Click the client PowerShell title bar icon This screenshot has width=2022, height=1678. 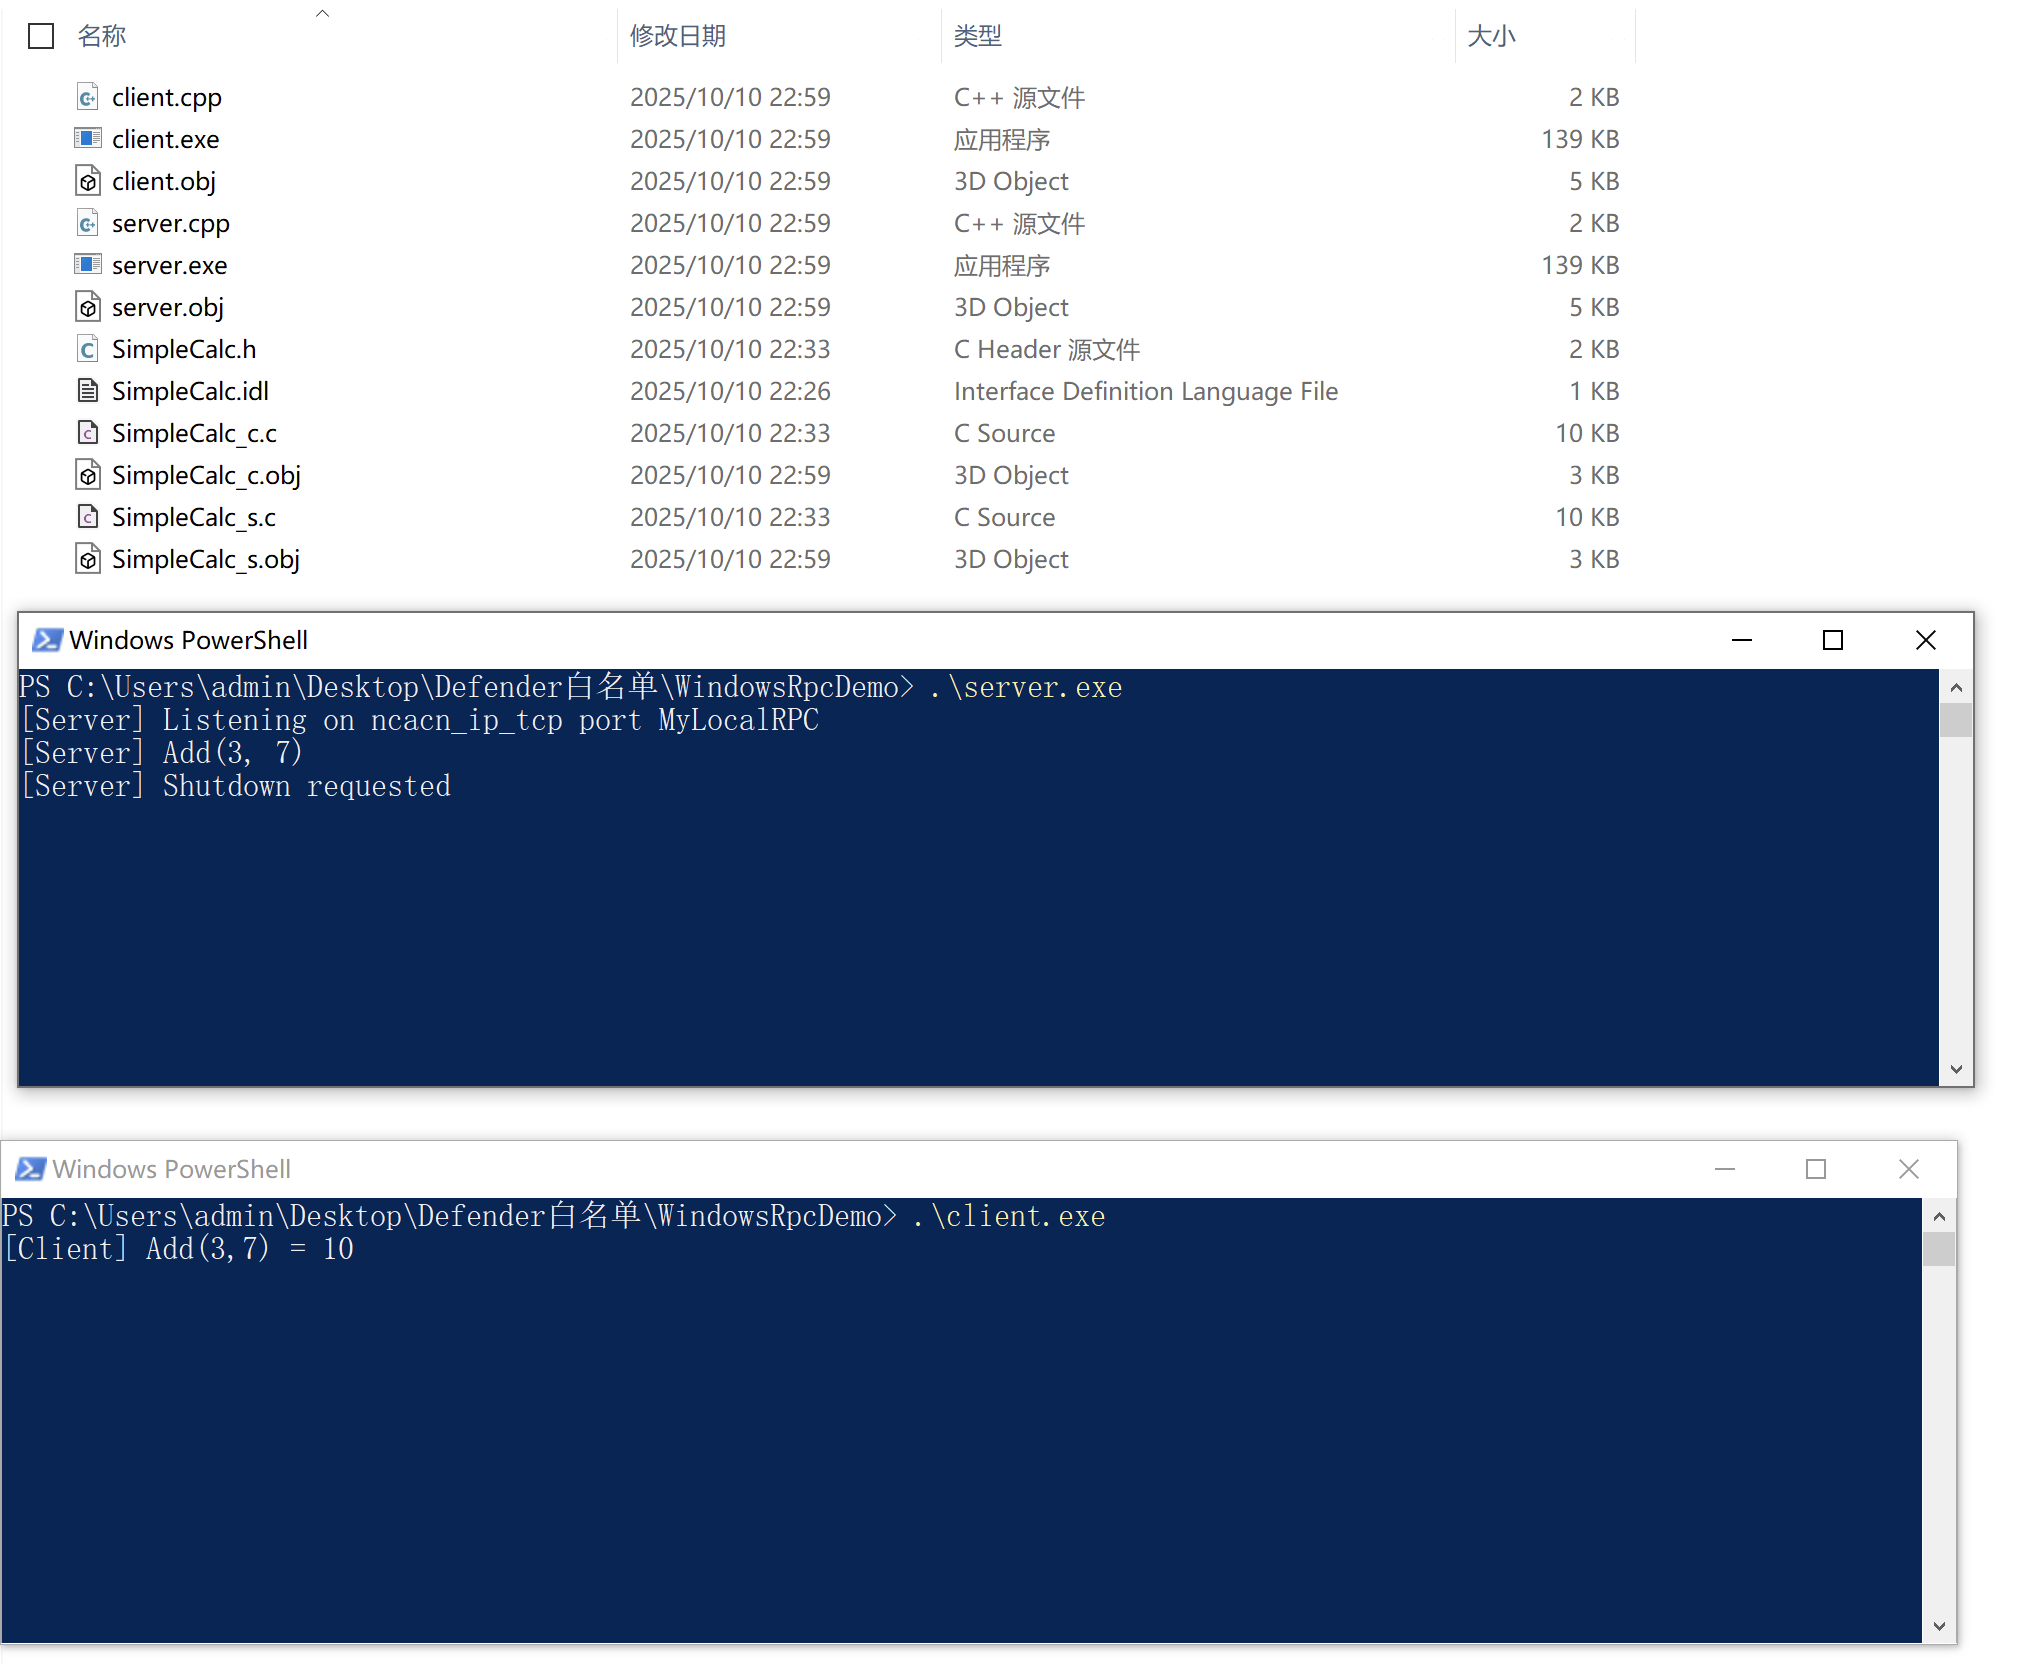(30, 1169)
